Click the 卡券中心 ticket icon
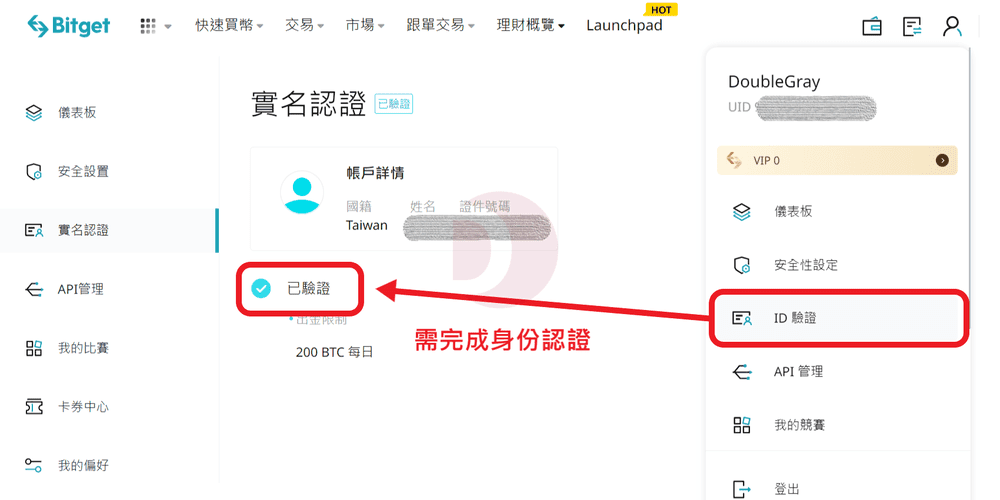 pyautogui.click(x=33, y=407)
